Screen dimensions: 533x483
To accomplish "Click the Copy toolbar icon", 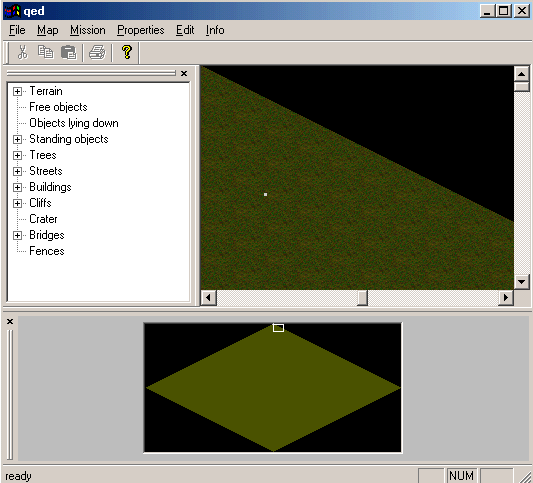I will coord(45,52).
